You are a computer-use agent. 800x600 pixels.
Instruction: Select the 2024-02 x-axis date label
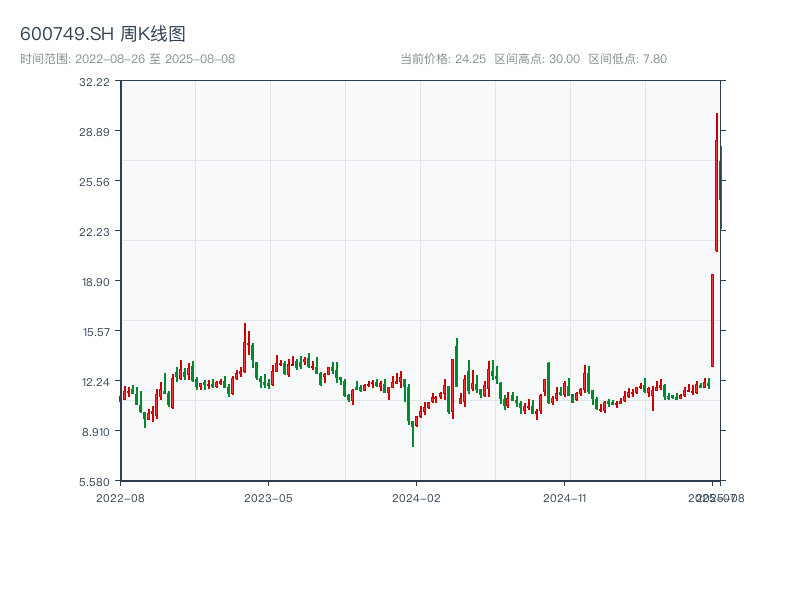[417, 497]
